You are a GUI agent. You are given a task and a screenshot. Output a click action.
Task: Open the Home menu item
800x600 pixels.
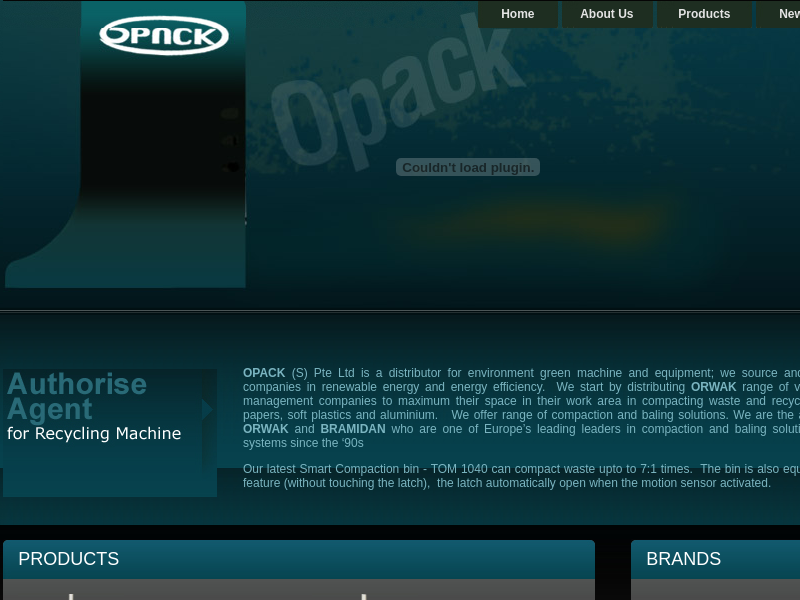517,14
